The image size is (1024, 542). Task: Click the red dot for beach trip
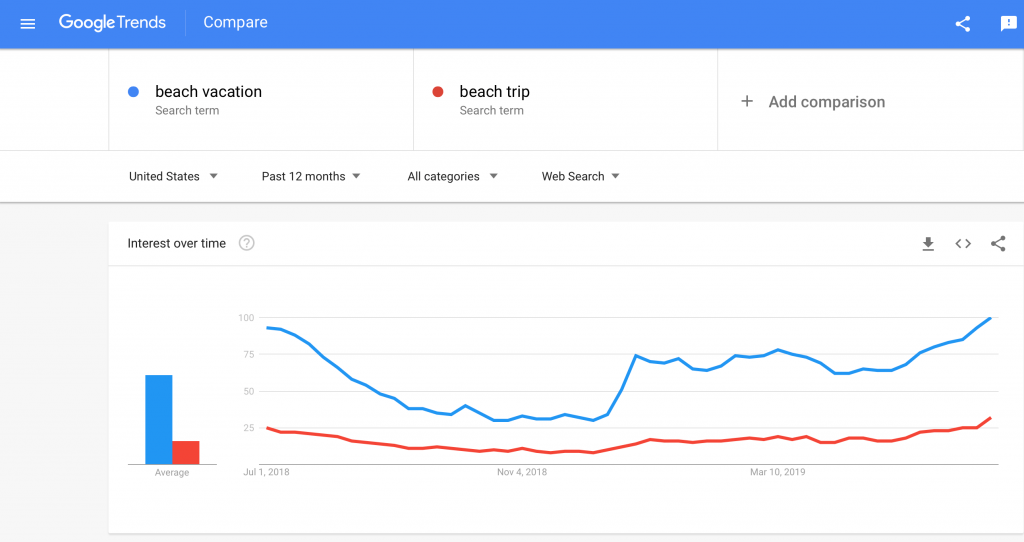click(x=437, y=92)
